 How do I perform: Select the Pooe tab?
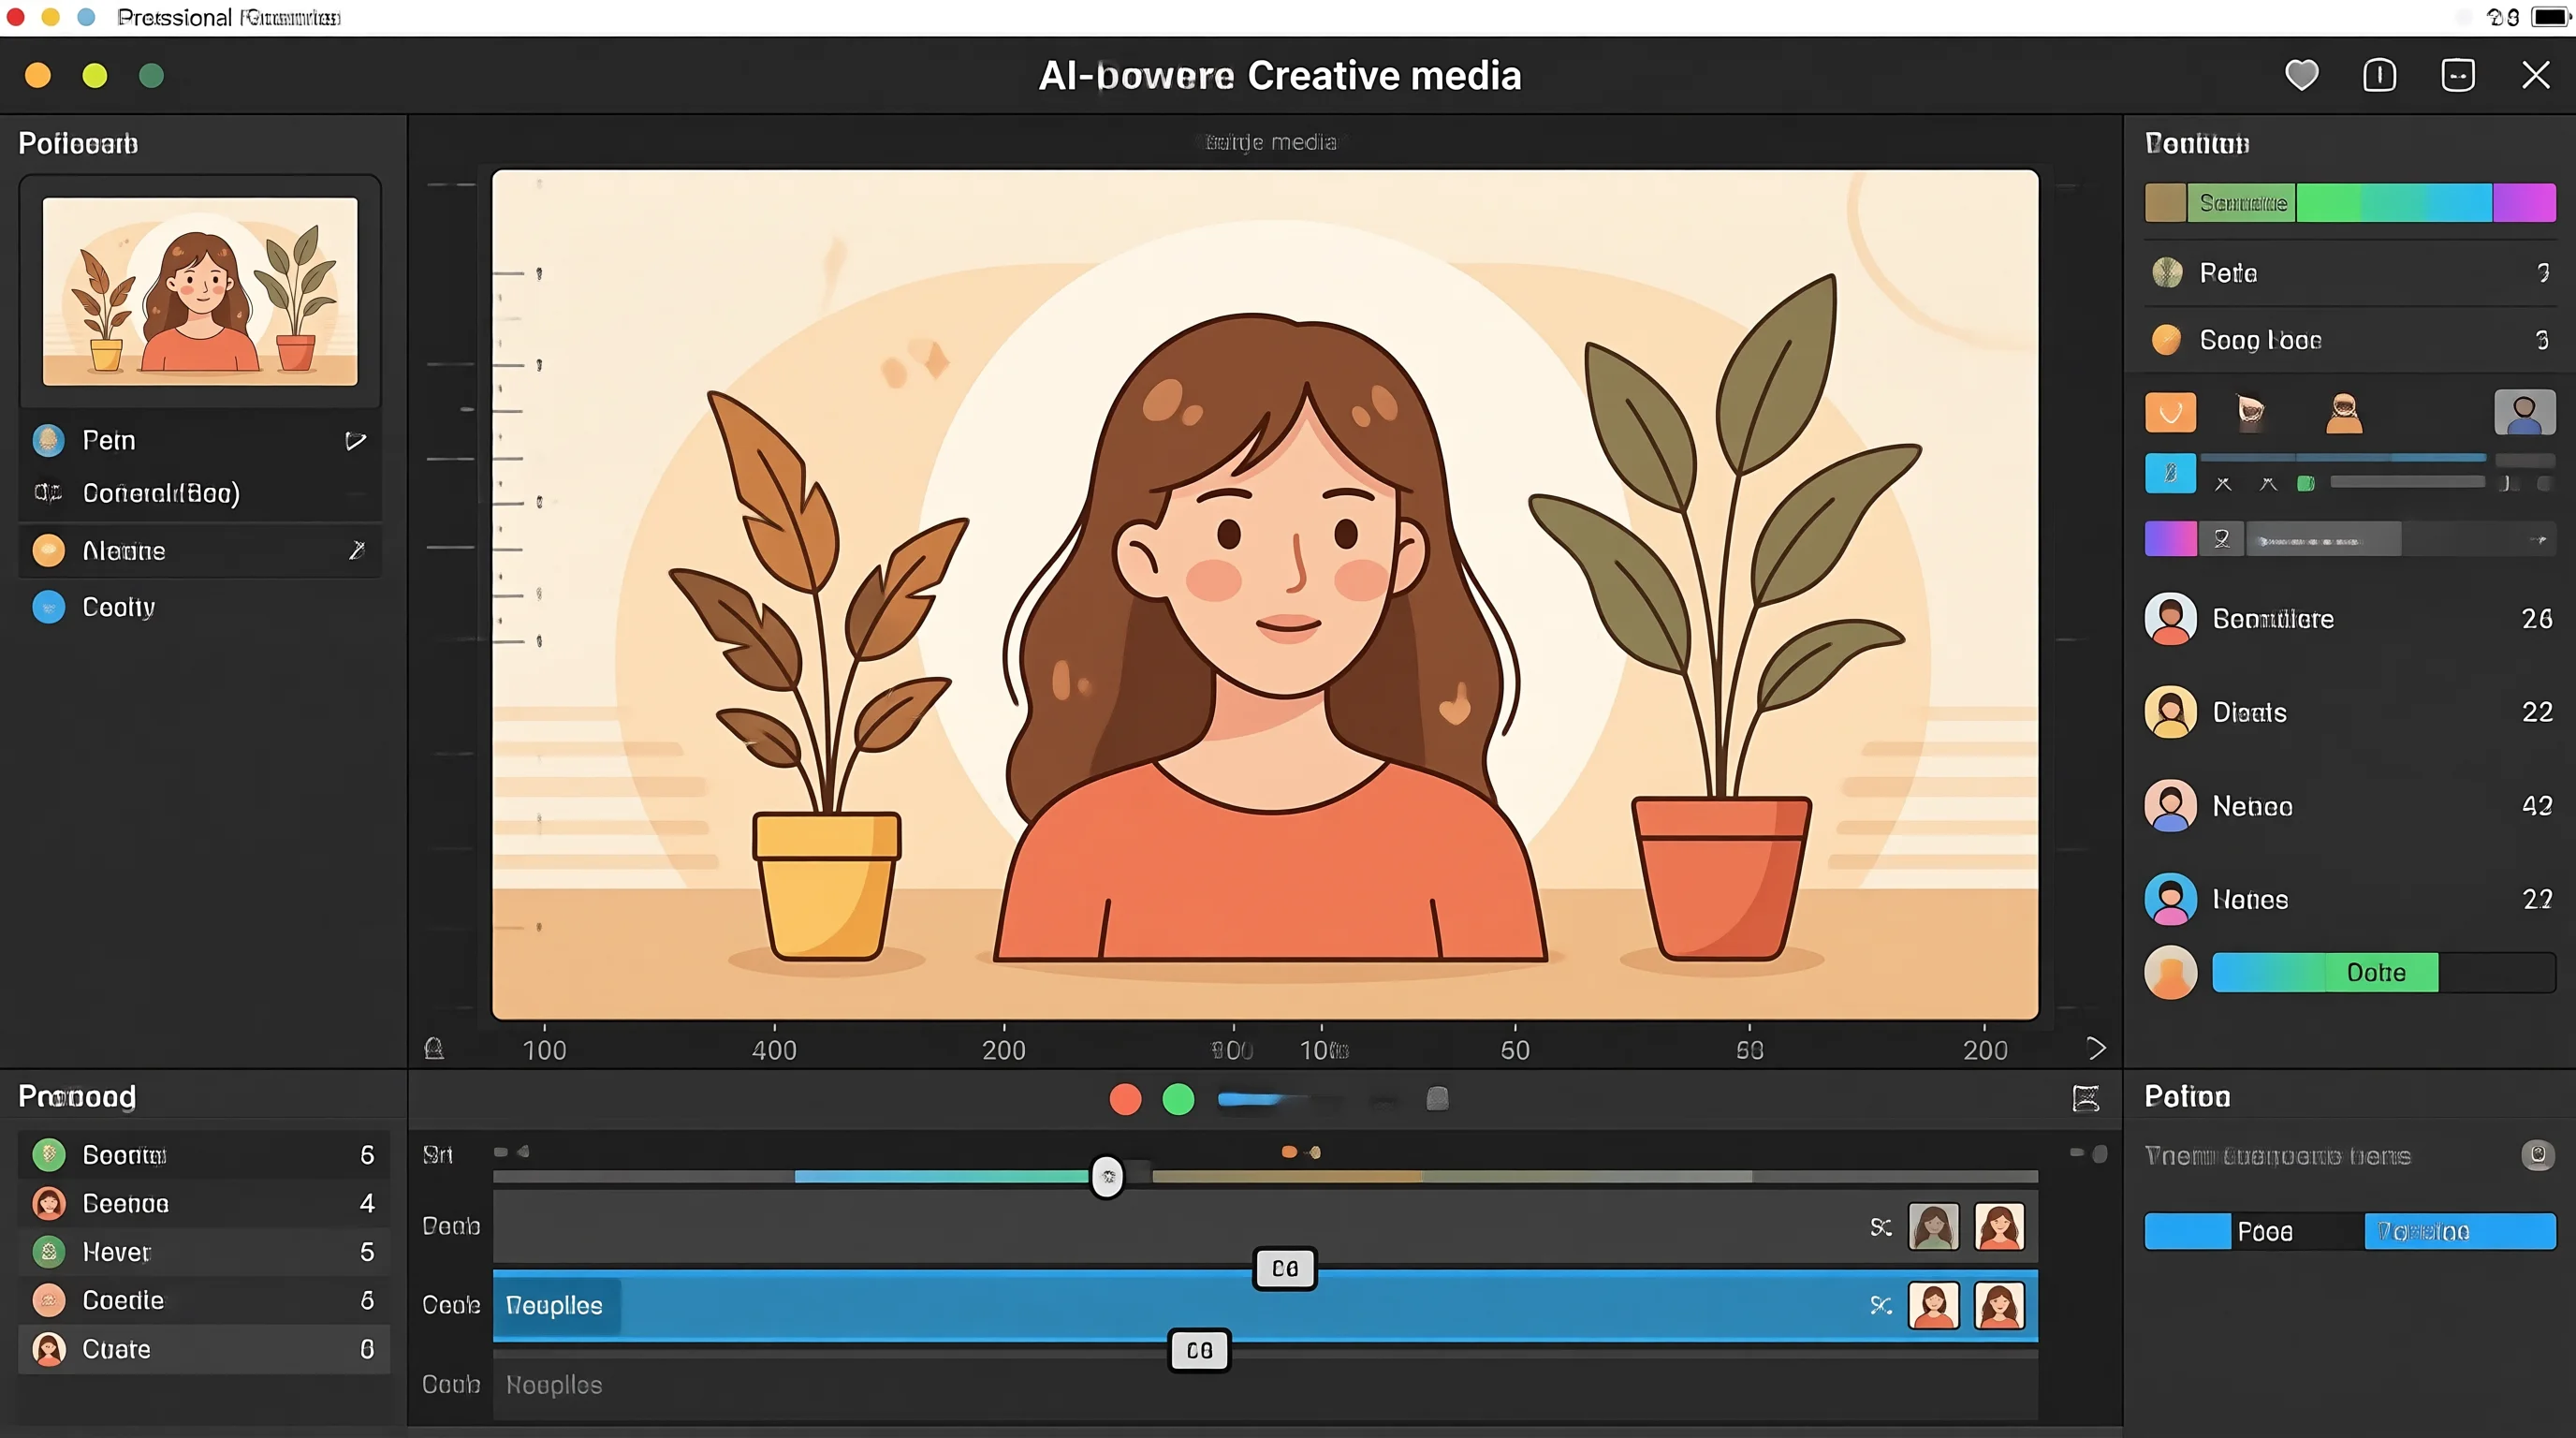click(2264, 1232)
